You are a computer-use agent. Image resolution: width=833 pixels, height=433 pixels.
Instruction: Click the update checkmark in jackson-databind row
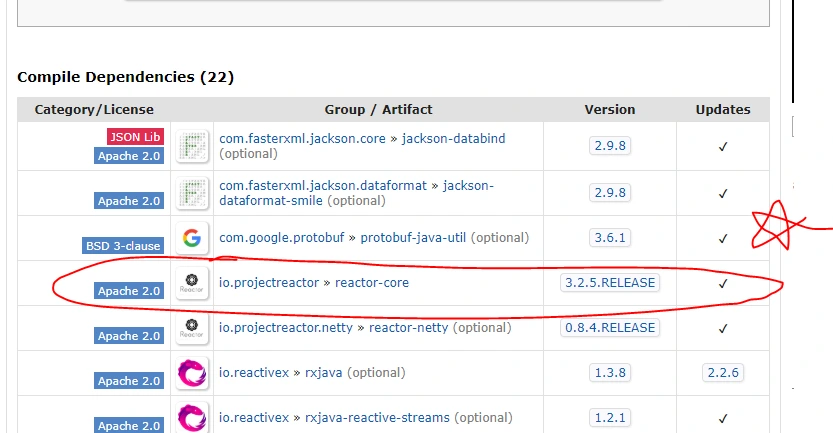tap(723, 147)
